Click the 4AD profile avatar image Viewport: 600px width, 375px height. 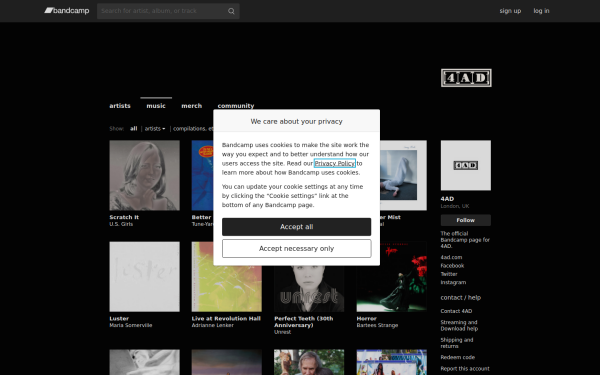pos(466,165)
